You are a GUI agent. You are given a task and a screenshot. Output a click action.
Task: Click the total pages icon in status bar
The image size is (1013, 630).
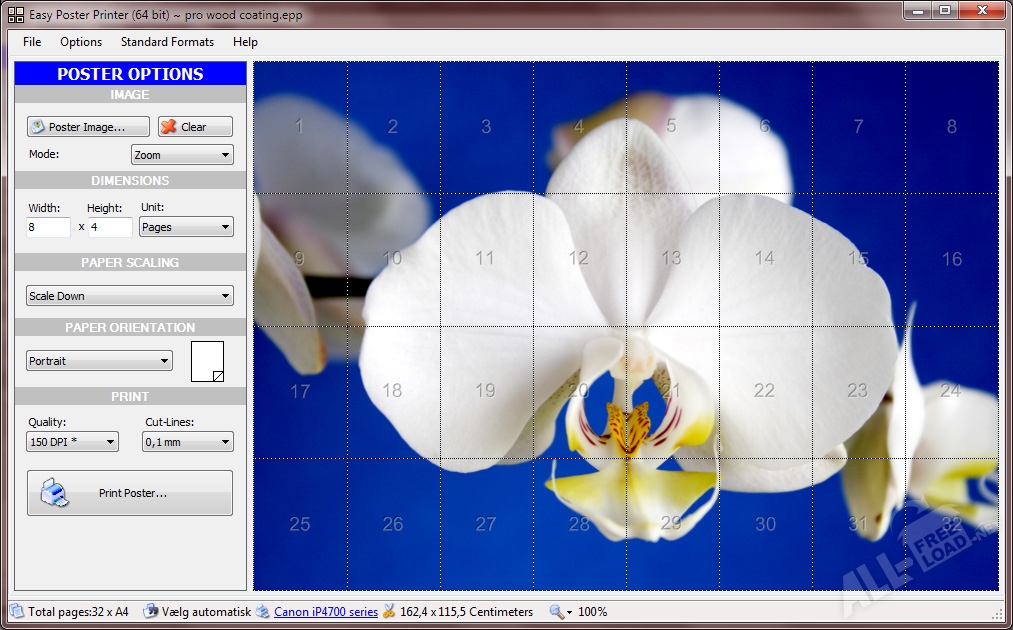(x=17, y=612)
